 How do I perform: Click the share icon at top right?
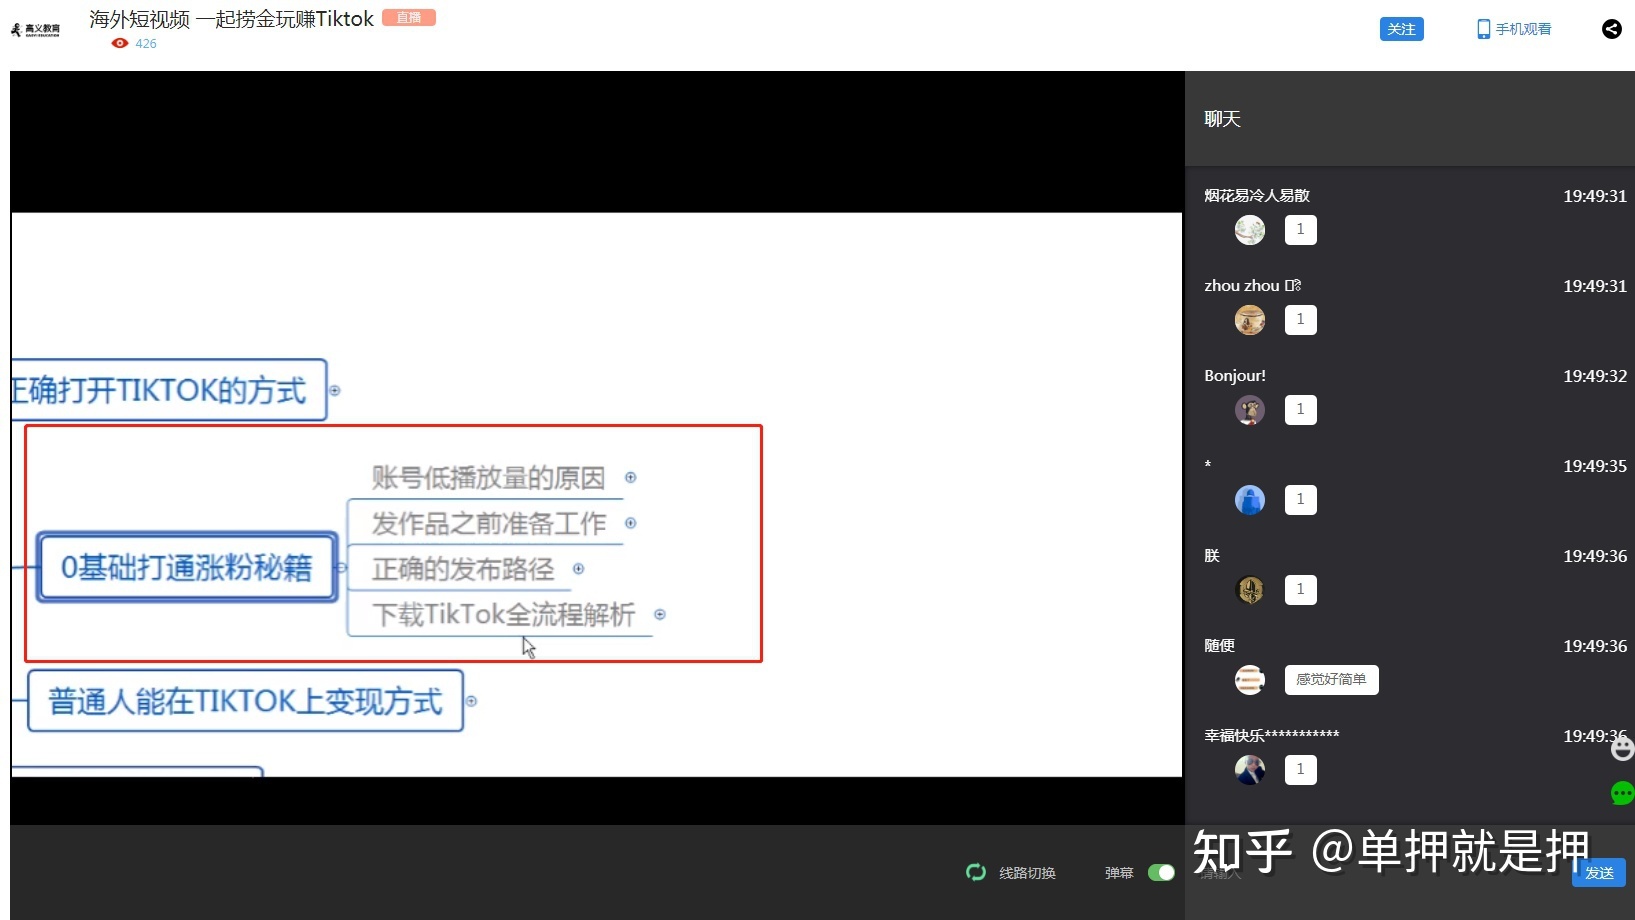click(1611, 29)
